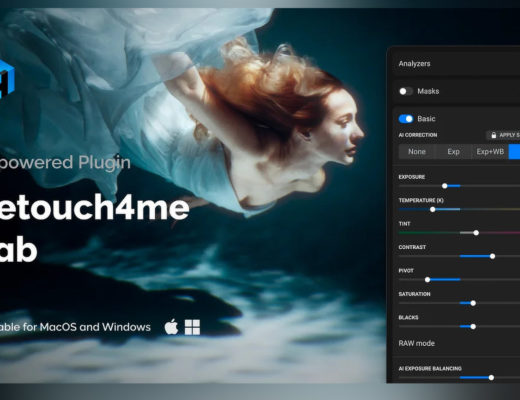This screenshot has width=520, height=400.
Task: Click the blue Retouch4me cube logo
Action: pos(7,79)
